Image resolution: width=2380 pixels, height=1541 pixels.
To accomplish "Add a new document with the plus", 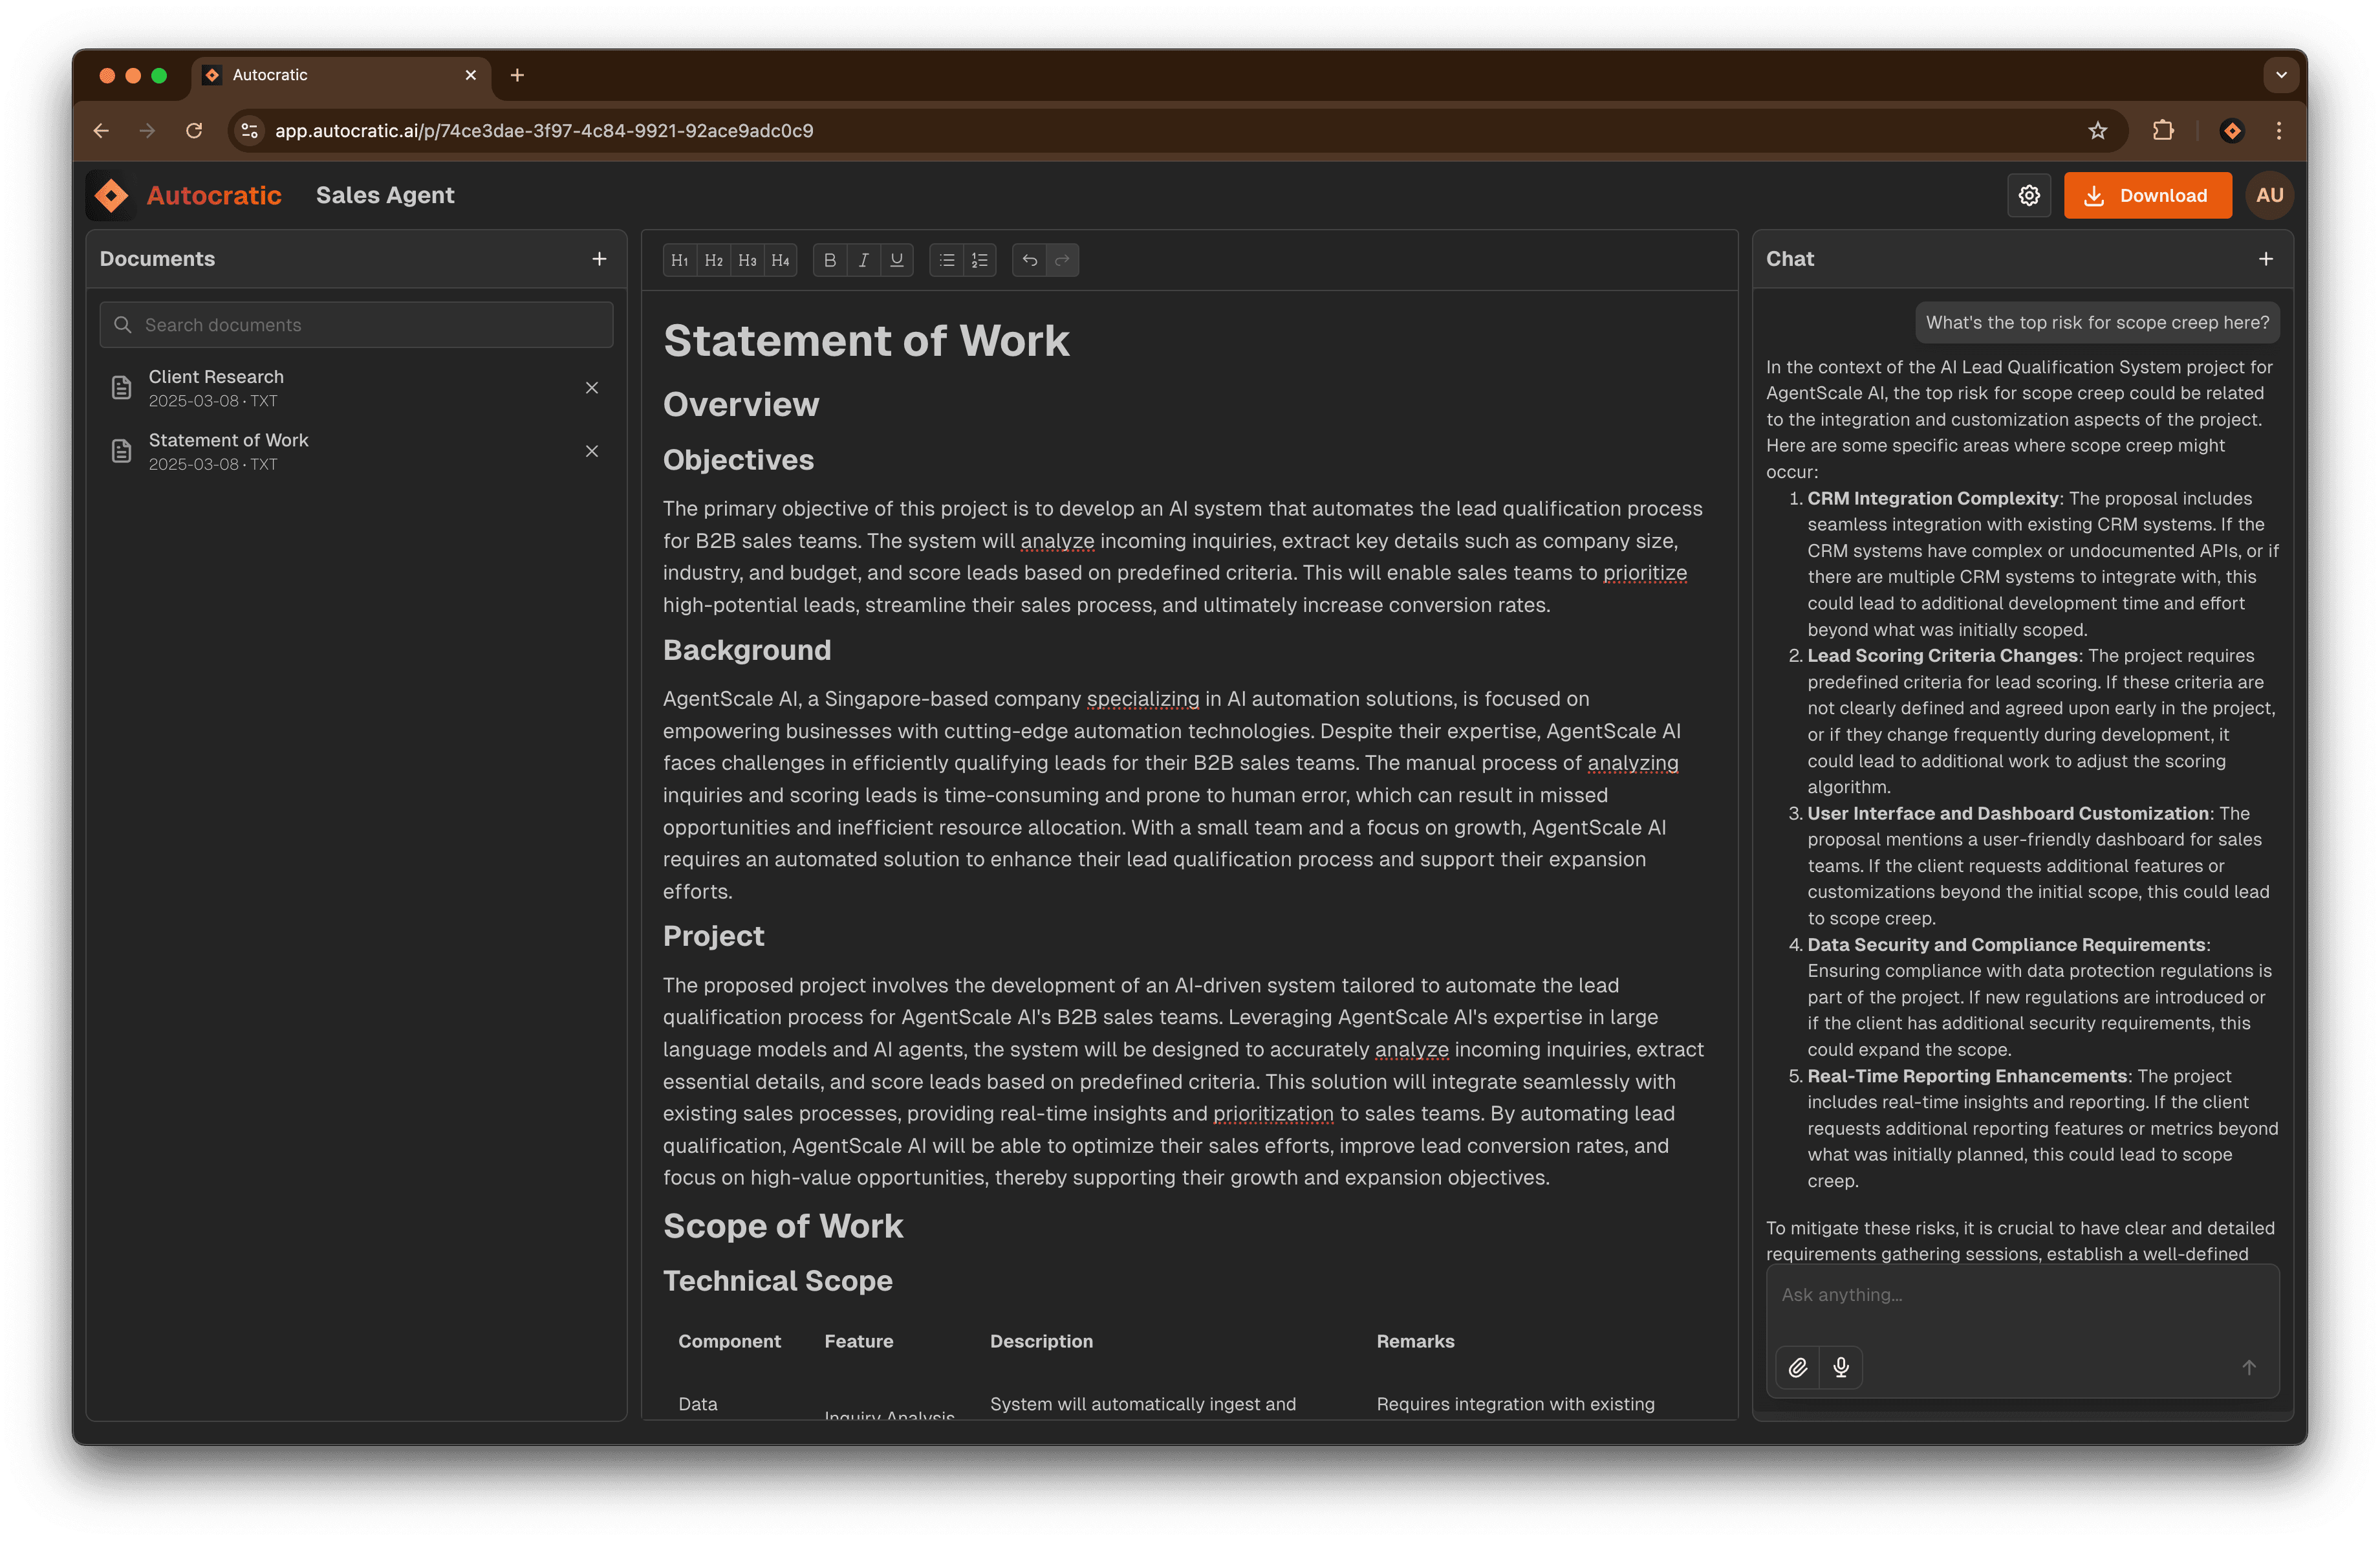I will (x=598, y=259).
